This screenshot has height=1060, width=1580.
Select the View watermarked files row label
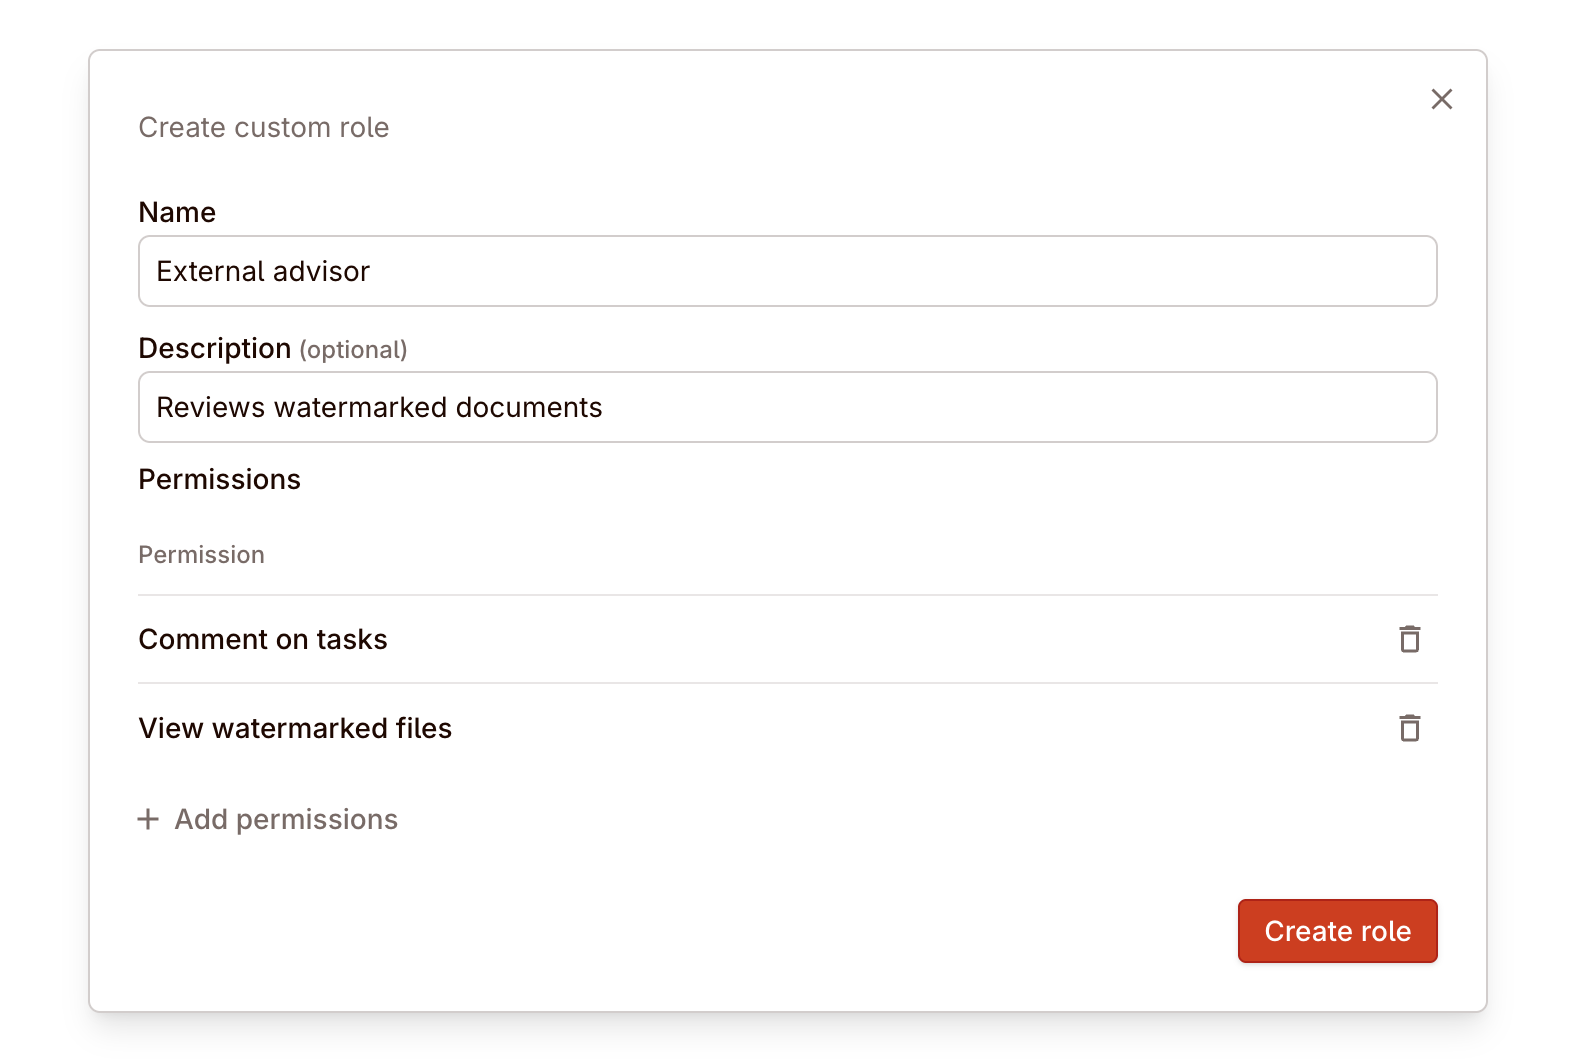[x=295, y=728]
